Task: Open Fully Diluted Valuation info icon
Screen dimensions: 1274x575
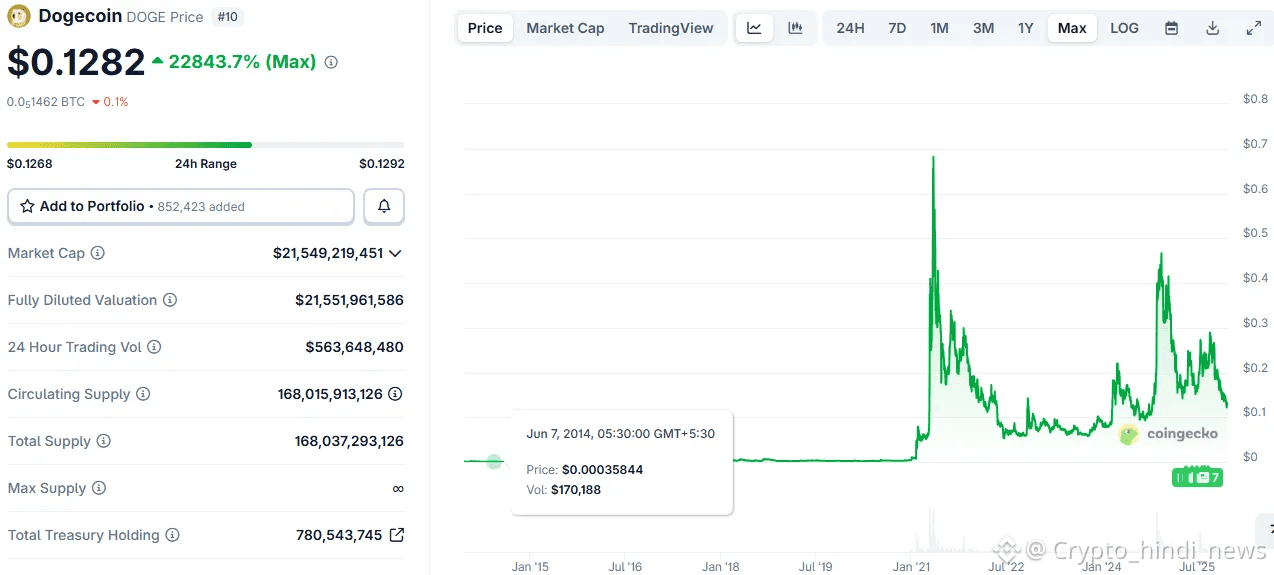Action: (170, 300)
